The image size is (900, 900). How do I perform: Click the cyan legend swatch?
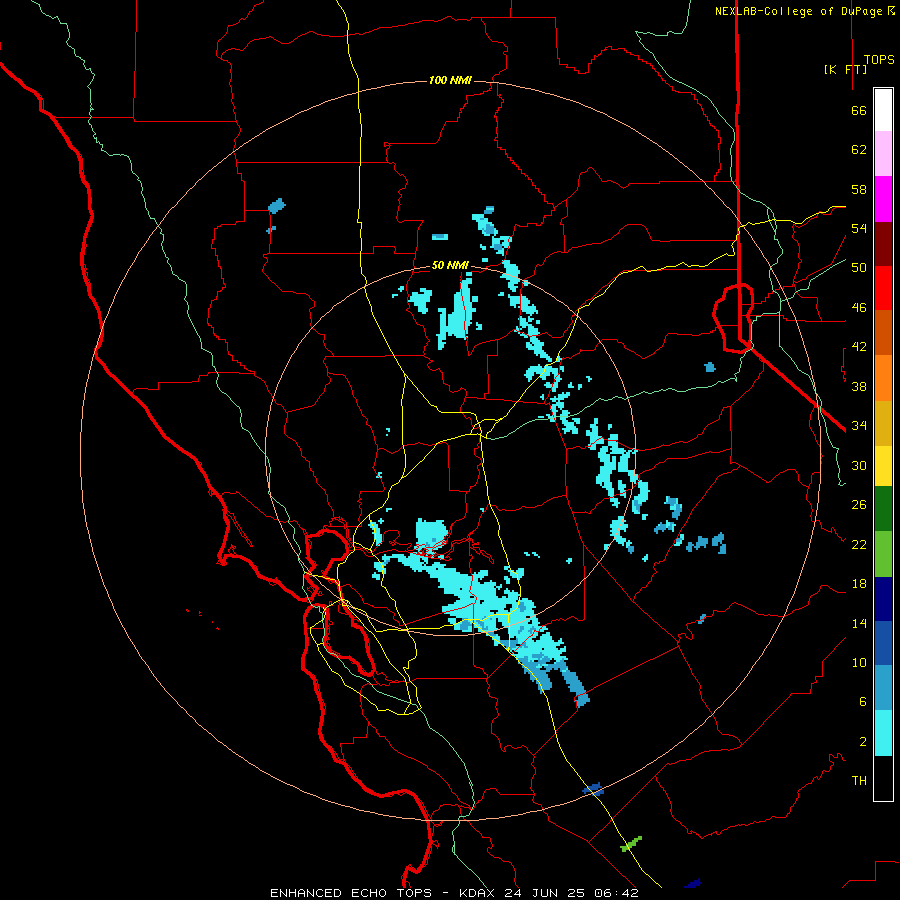click(883, 733)
